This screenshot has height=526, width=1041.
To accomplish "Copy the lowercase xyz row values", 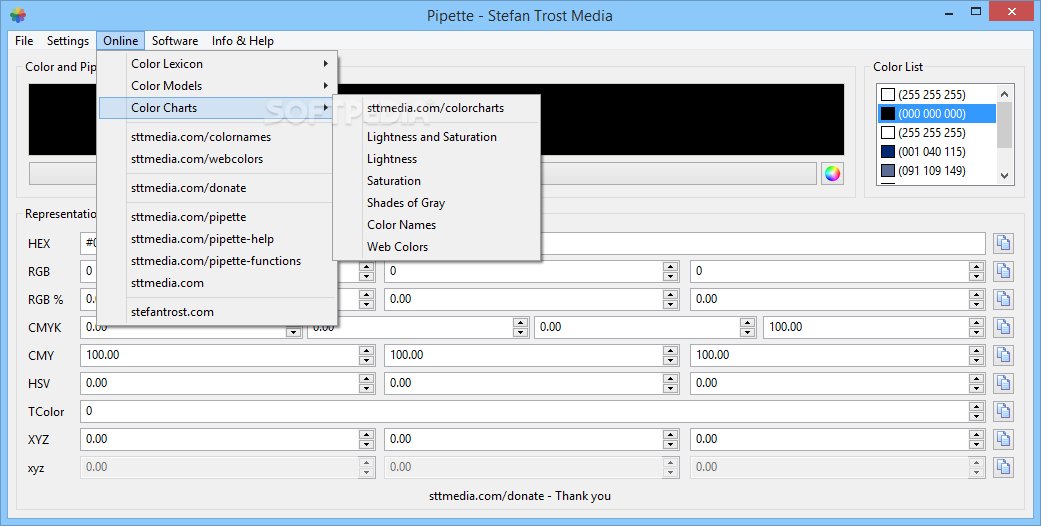I will (x=1003, y=467).
